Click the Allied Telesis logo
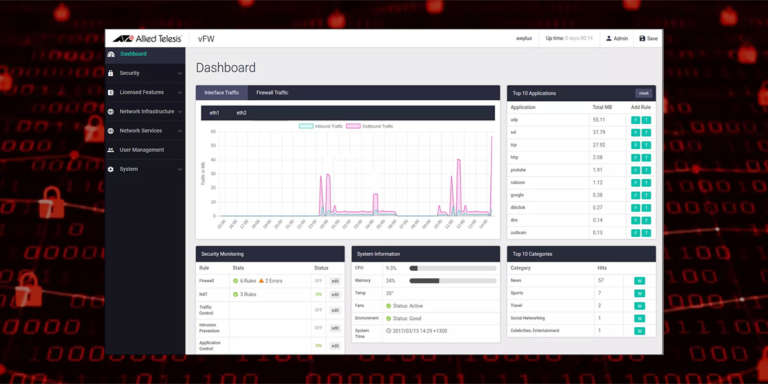Image resolution: width=768 pixels, height=384 pixels. coord(147,38)
